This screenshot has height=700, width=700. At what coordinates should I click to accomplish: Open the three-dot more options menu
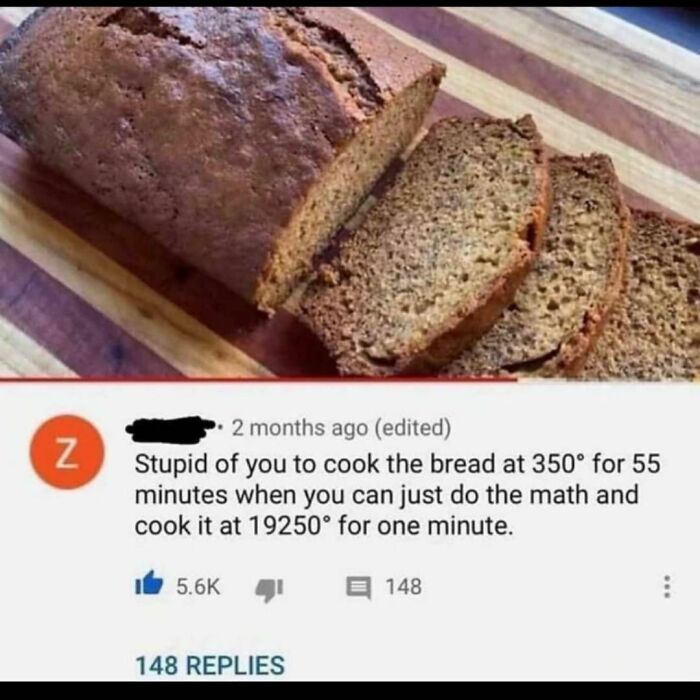667,587
